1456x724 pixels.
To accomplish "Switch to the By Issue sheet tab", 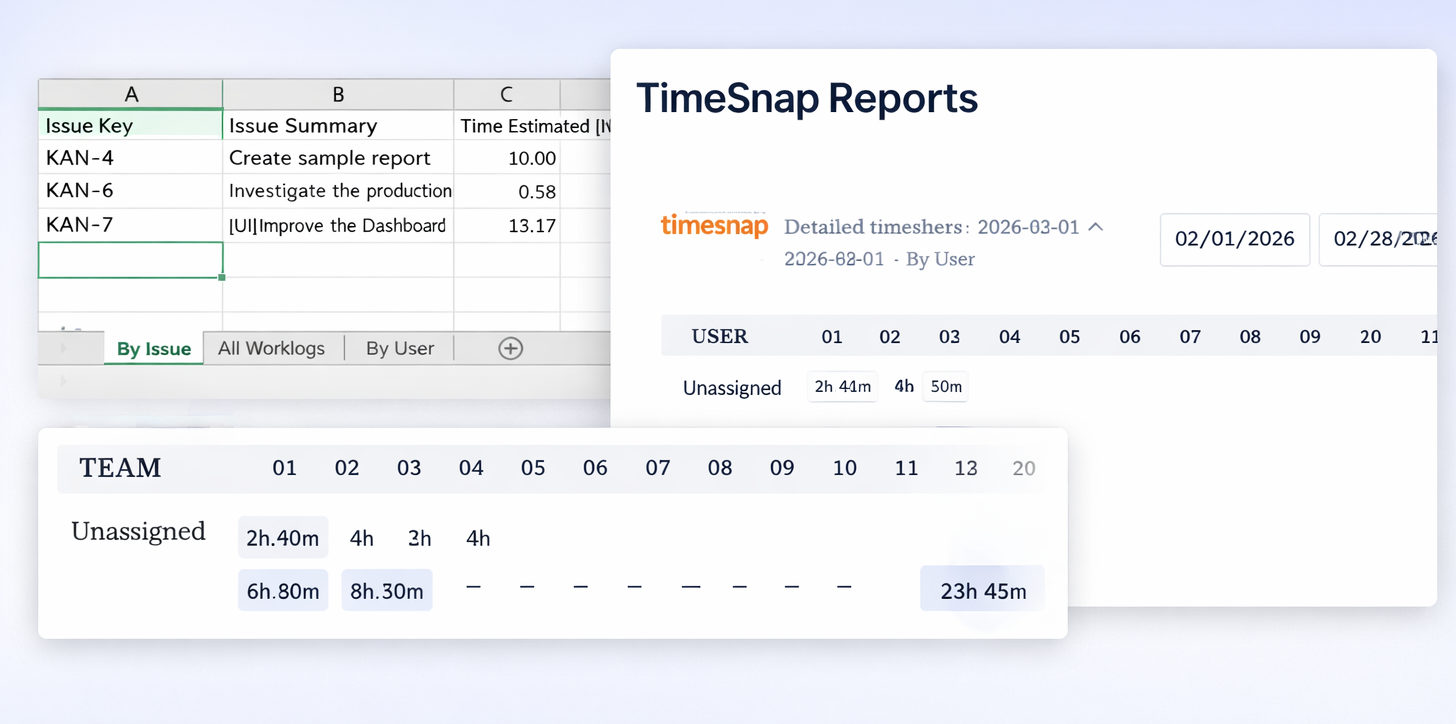I will click(x=153, y=349).
